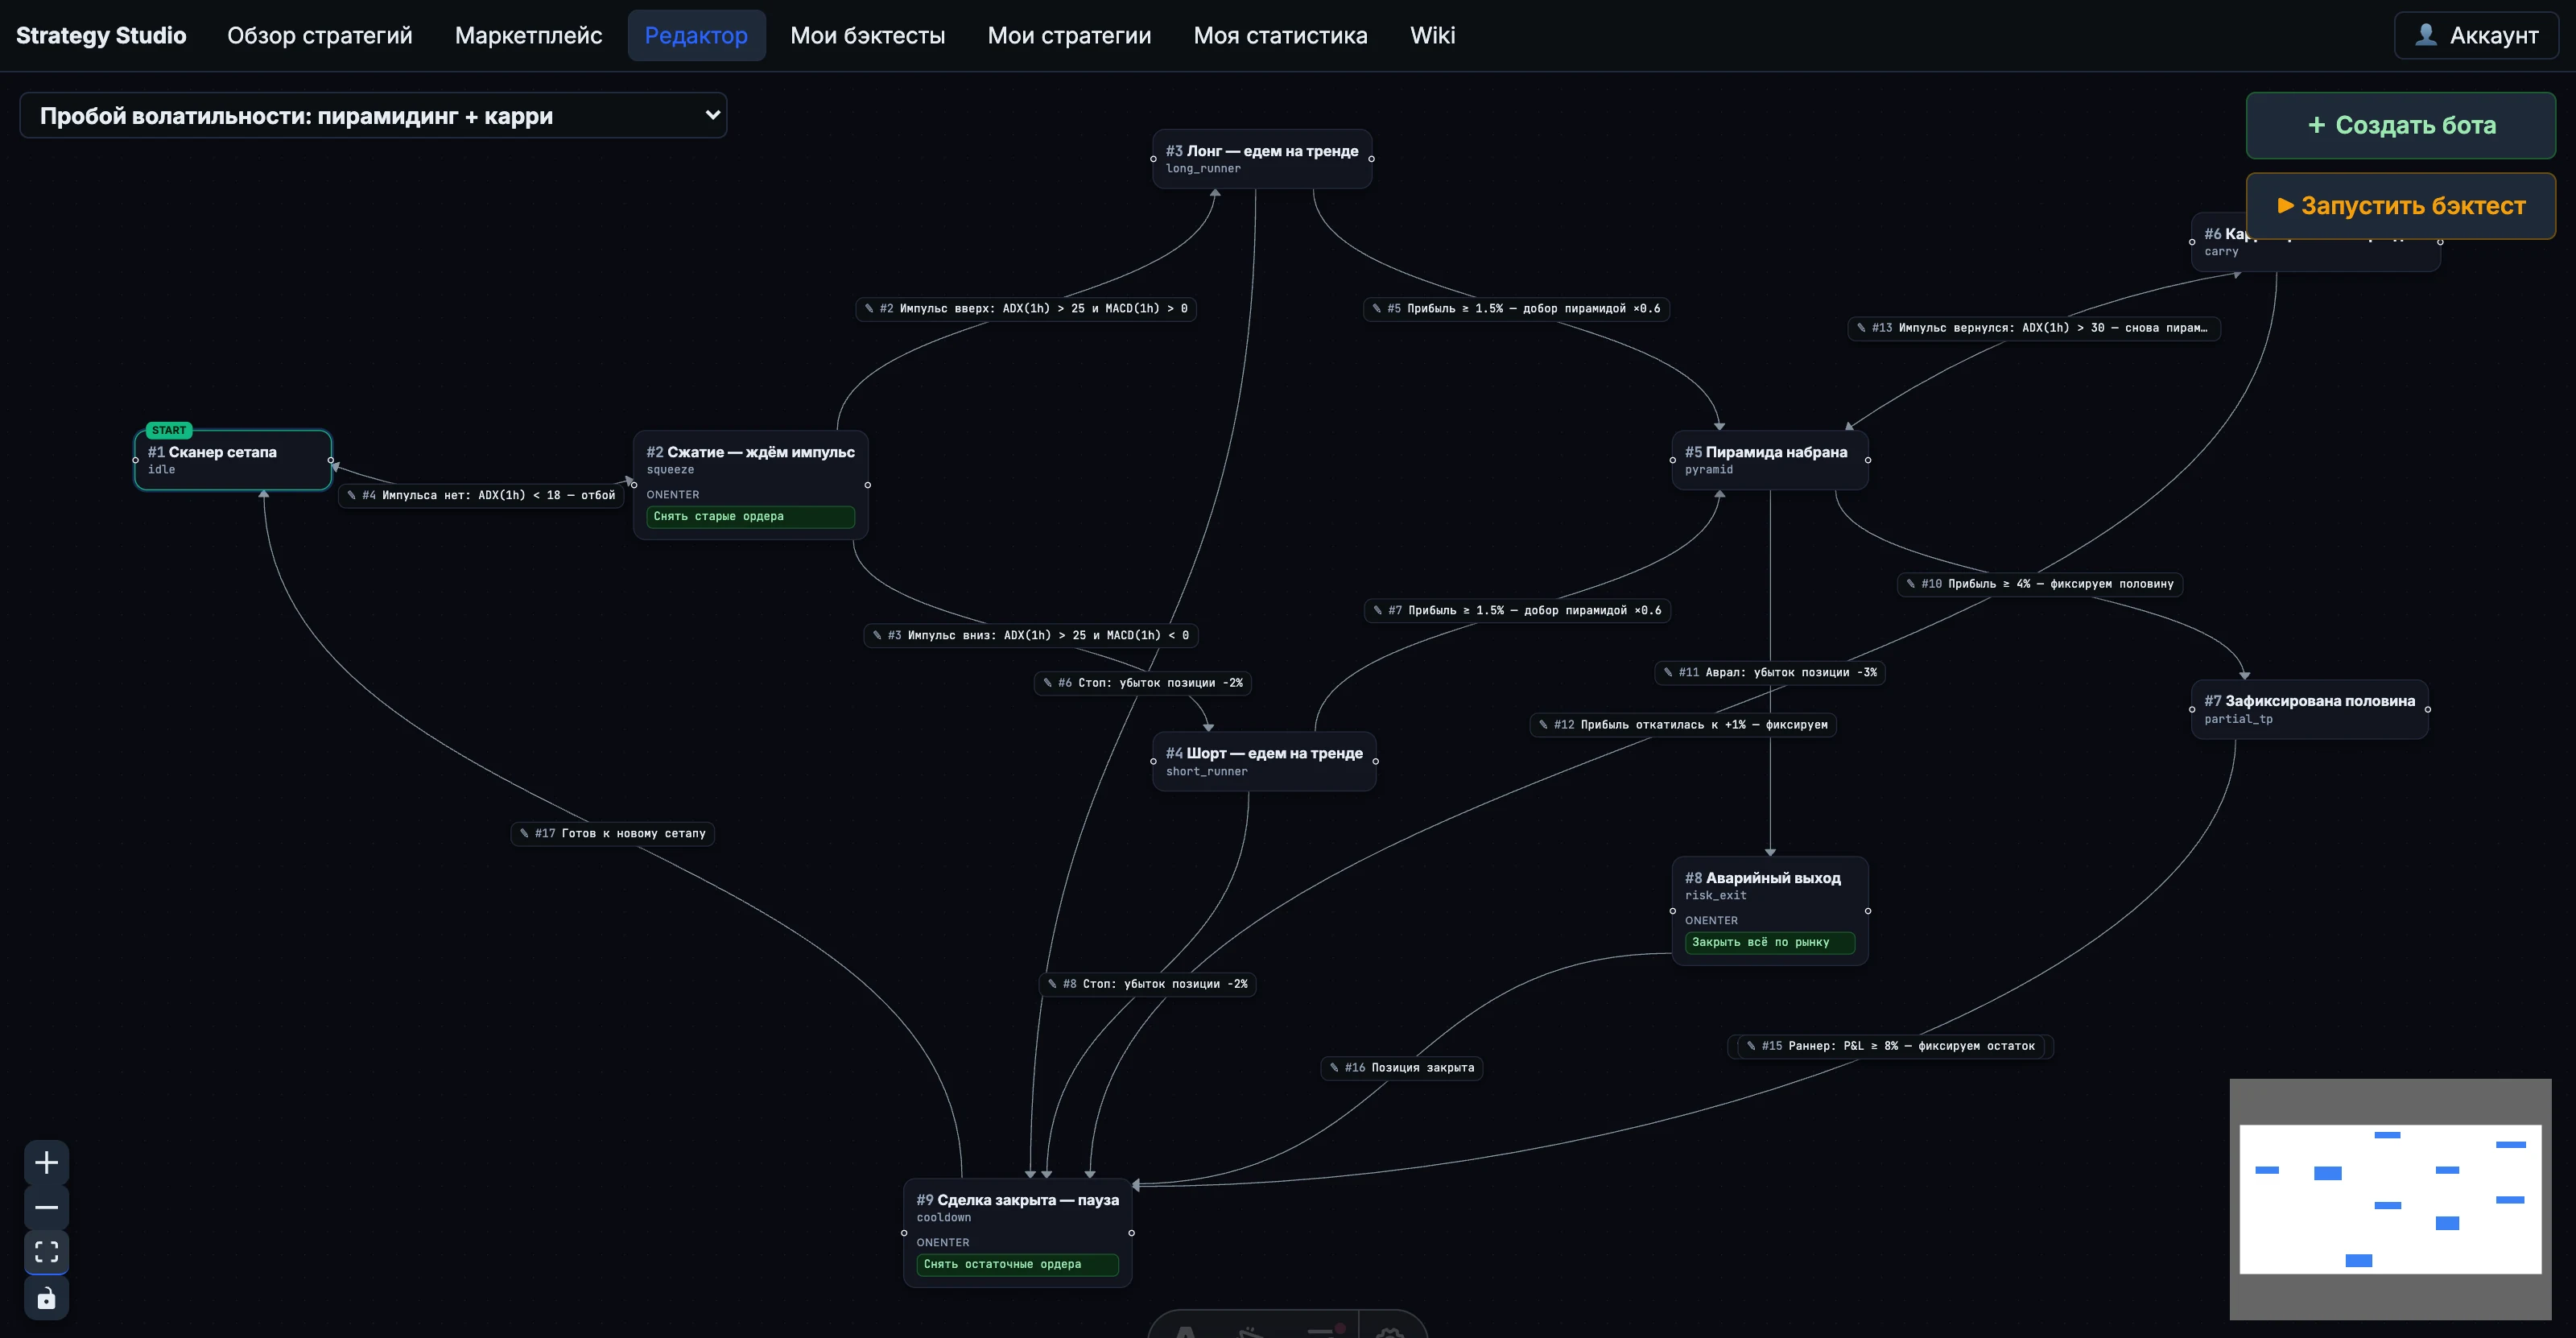
Task: Open the Мои бэктесты tab
Action: 867,35
